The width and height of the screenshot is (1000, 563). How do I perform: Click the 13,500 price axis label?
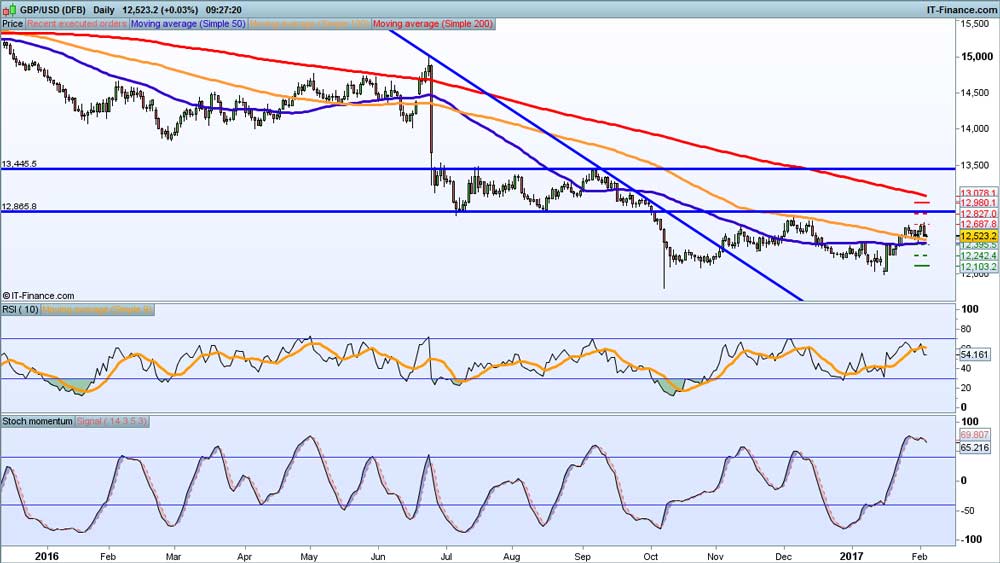[x=975, y=165]
